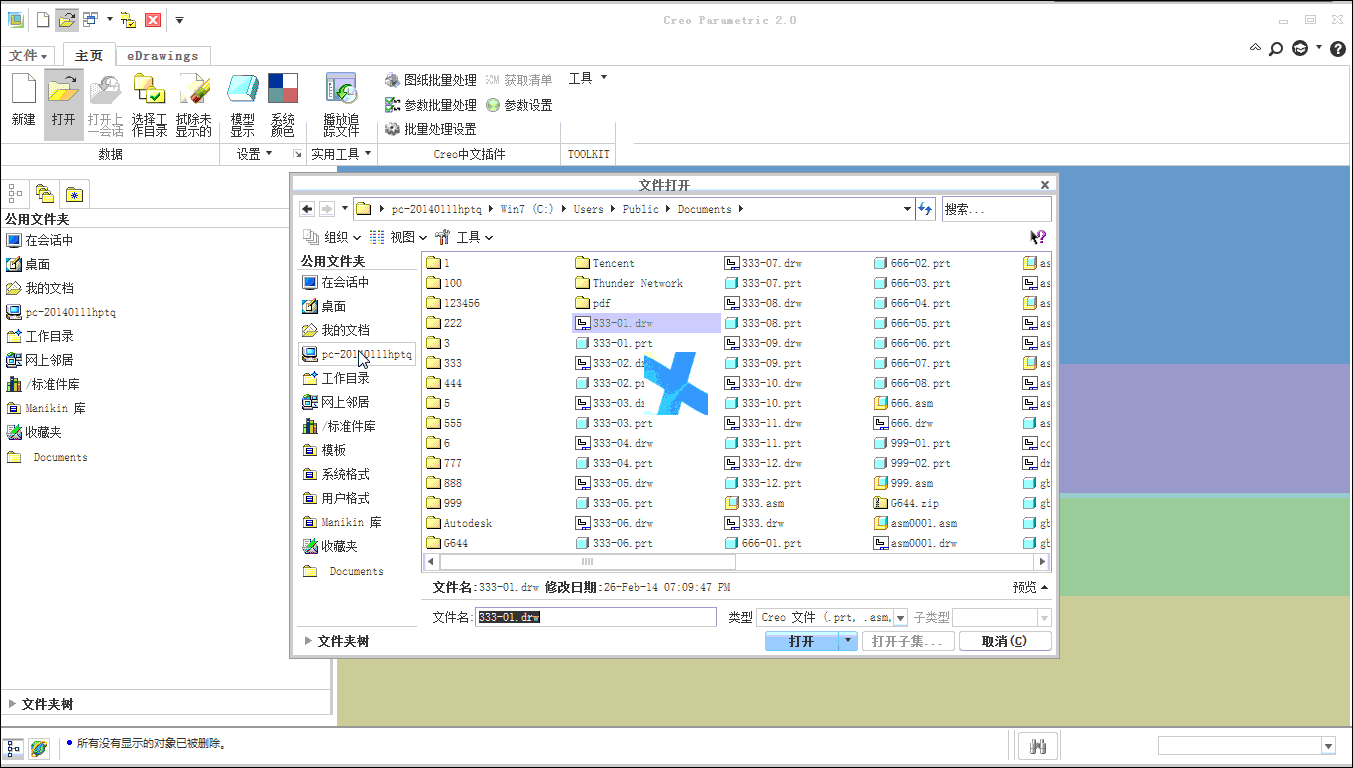
Task: Click the Win7 (C:) breadcrumb in address bar
Action: (527, 209)
